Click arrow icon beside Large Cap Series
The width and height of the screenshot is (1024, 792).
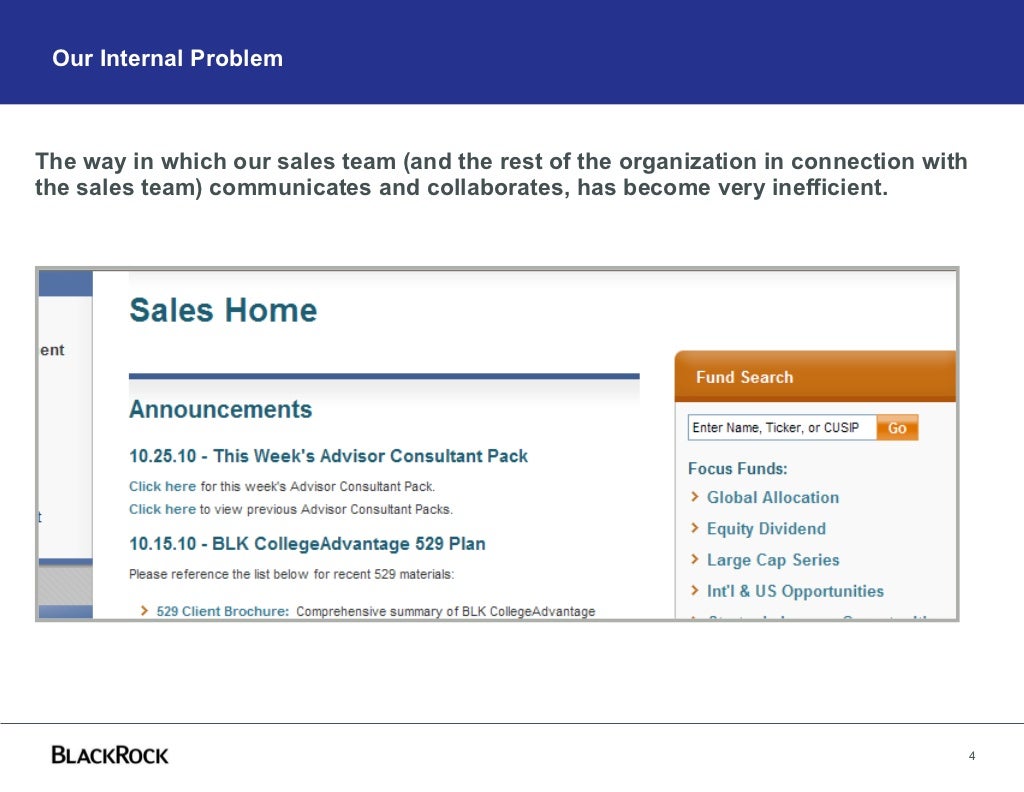coord(695,560)
